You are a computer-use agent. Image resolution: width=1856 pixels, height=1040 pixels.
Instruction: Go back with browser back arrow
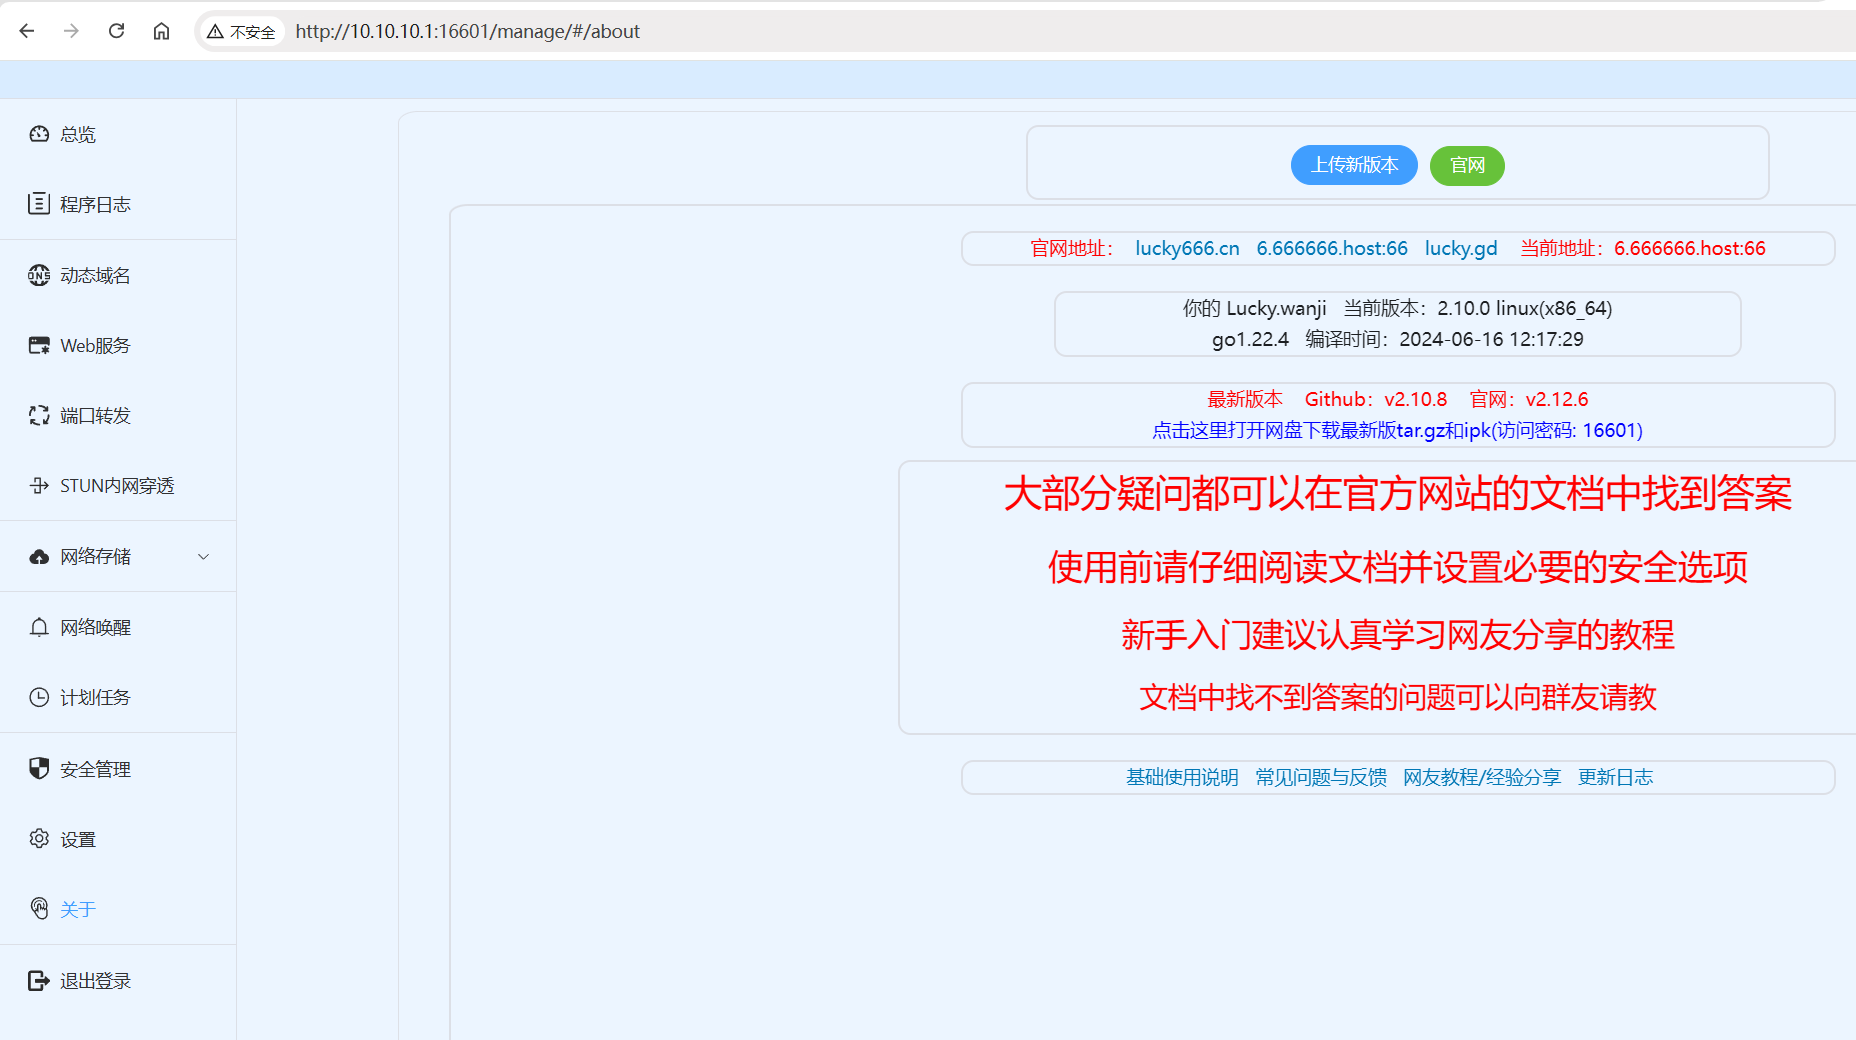(27, 31)
